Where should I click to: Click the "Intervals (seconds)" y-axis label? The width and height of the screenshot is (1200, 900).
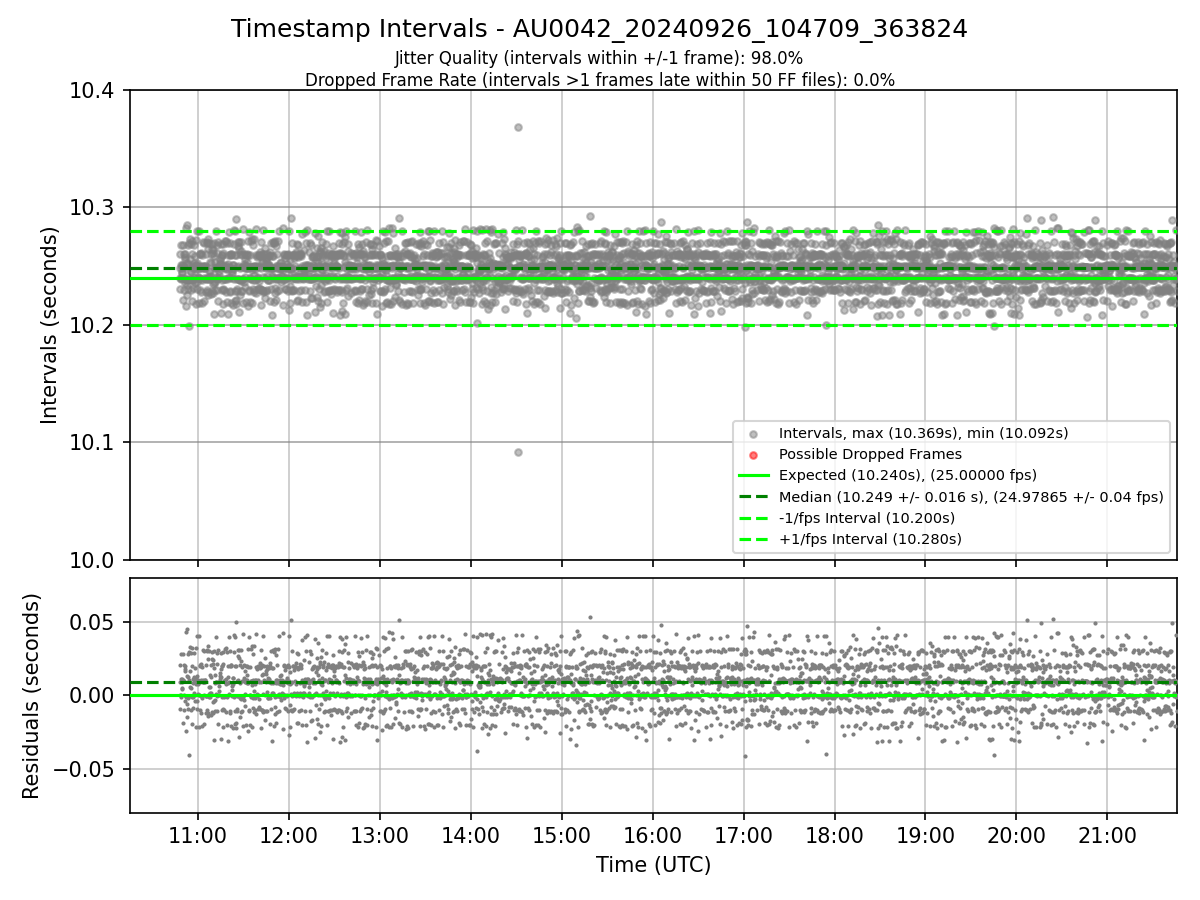[50, 325]
